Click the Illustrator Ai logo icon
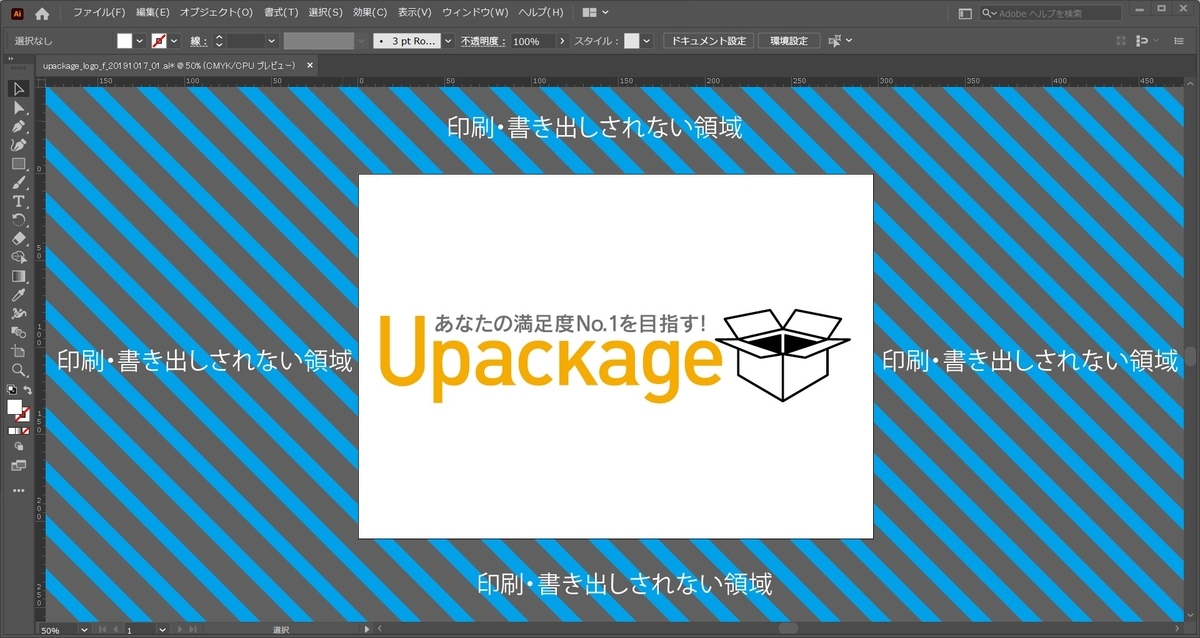 [16, 14]
